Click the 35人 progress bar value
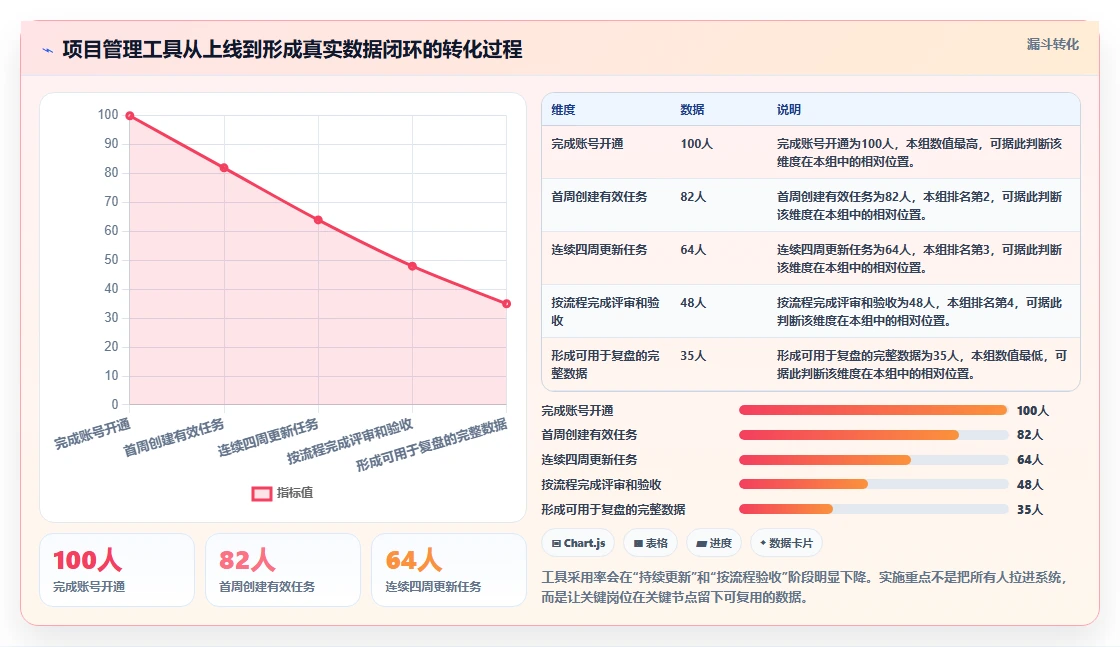The height and width of the screenshot is (647, 1120). (x=1029, y=510)
